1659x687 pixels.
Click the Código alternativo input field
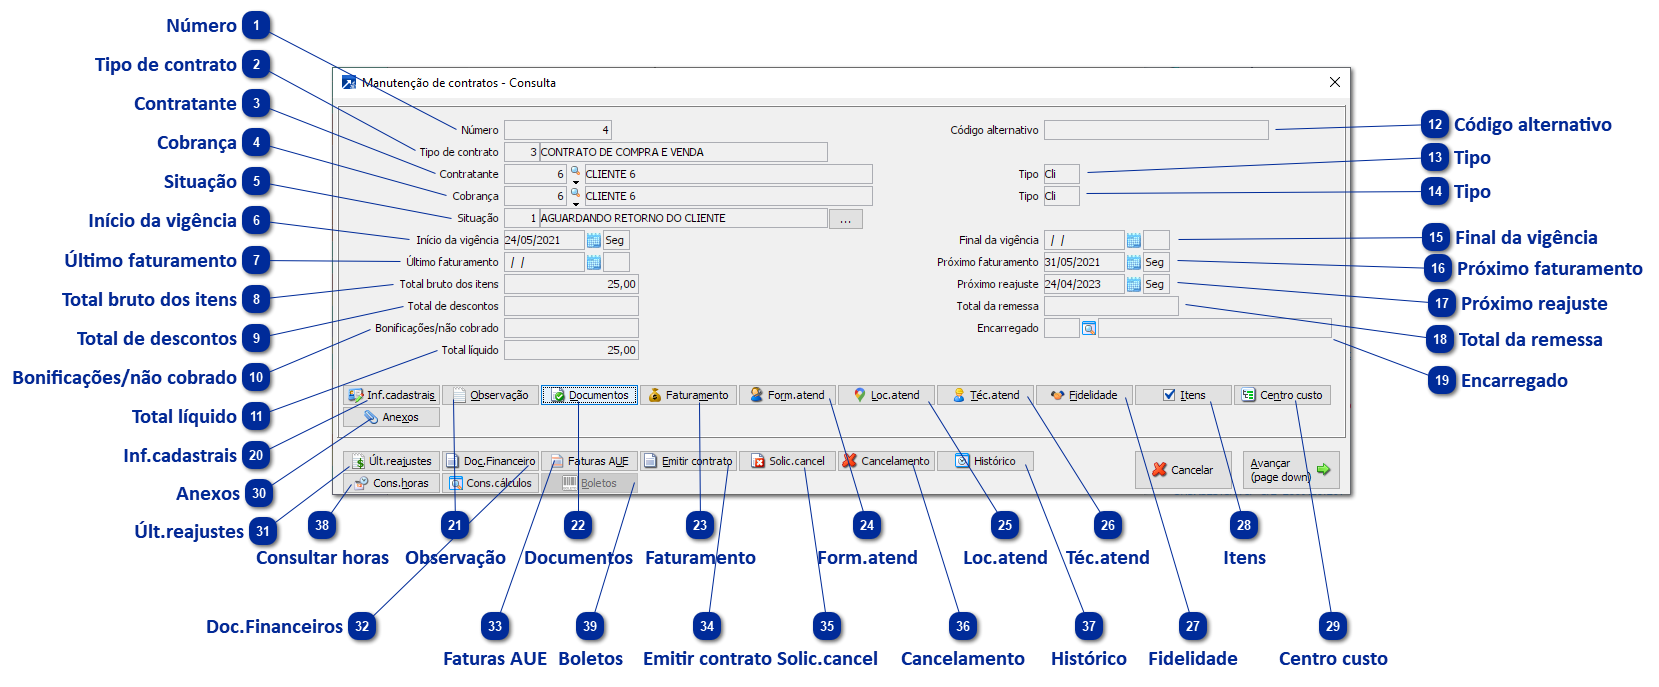(x=1156, y=130)
